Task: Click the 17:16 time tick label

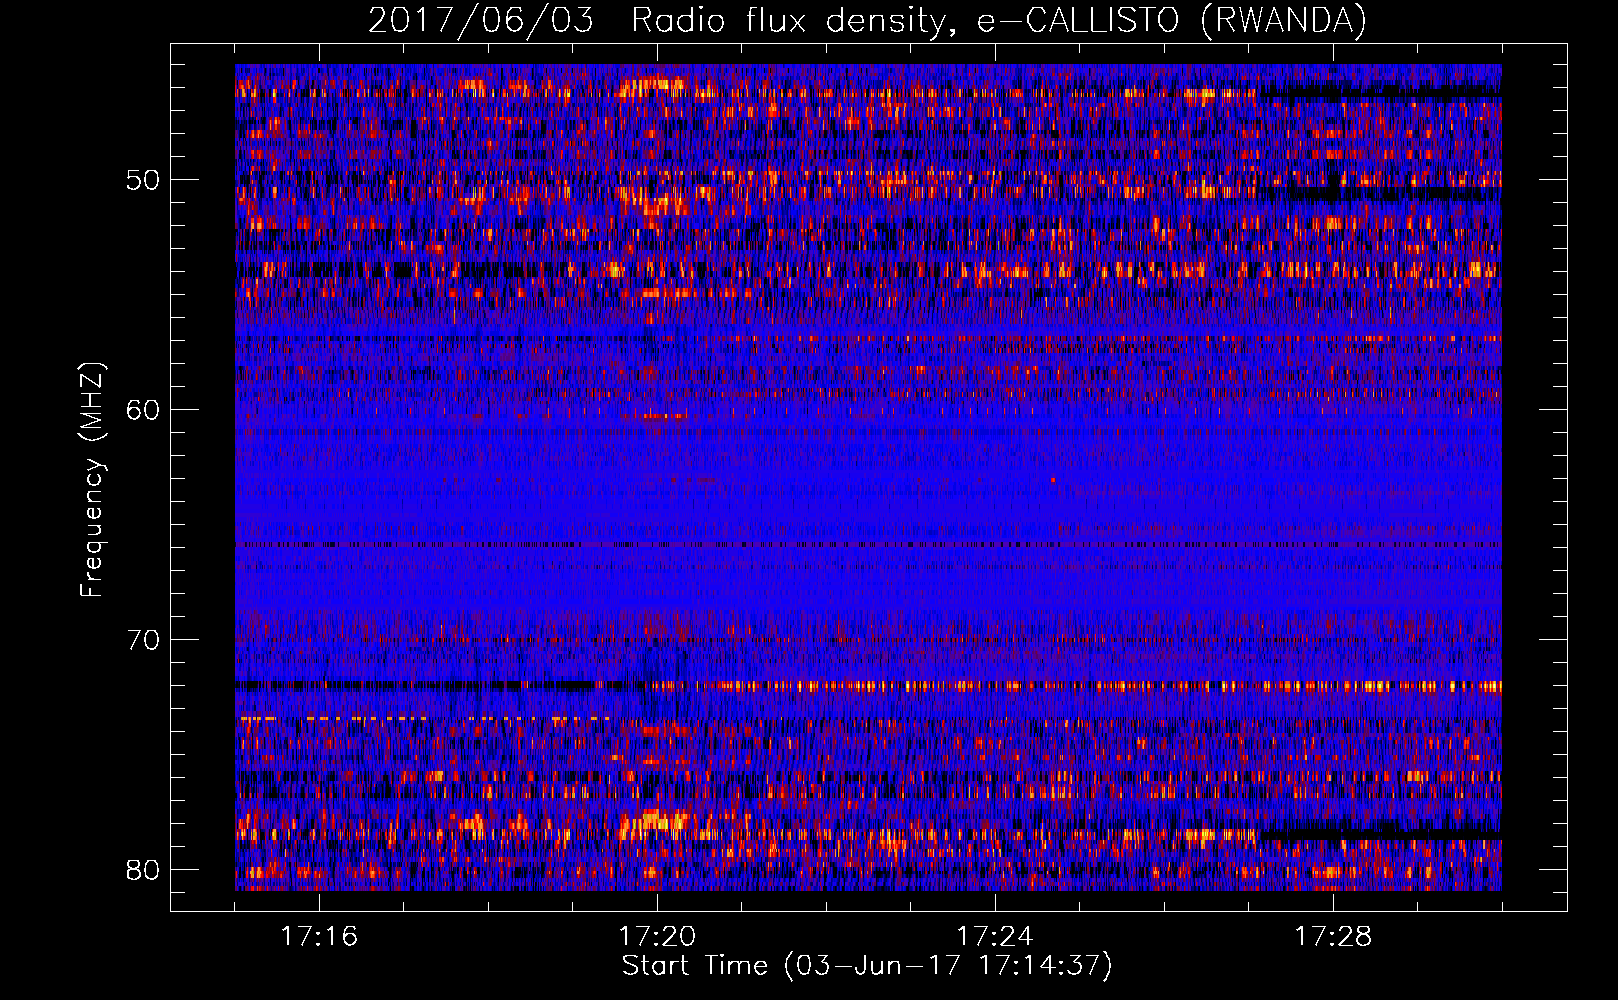Action: (319, 936)
